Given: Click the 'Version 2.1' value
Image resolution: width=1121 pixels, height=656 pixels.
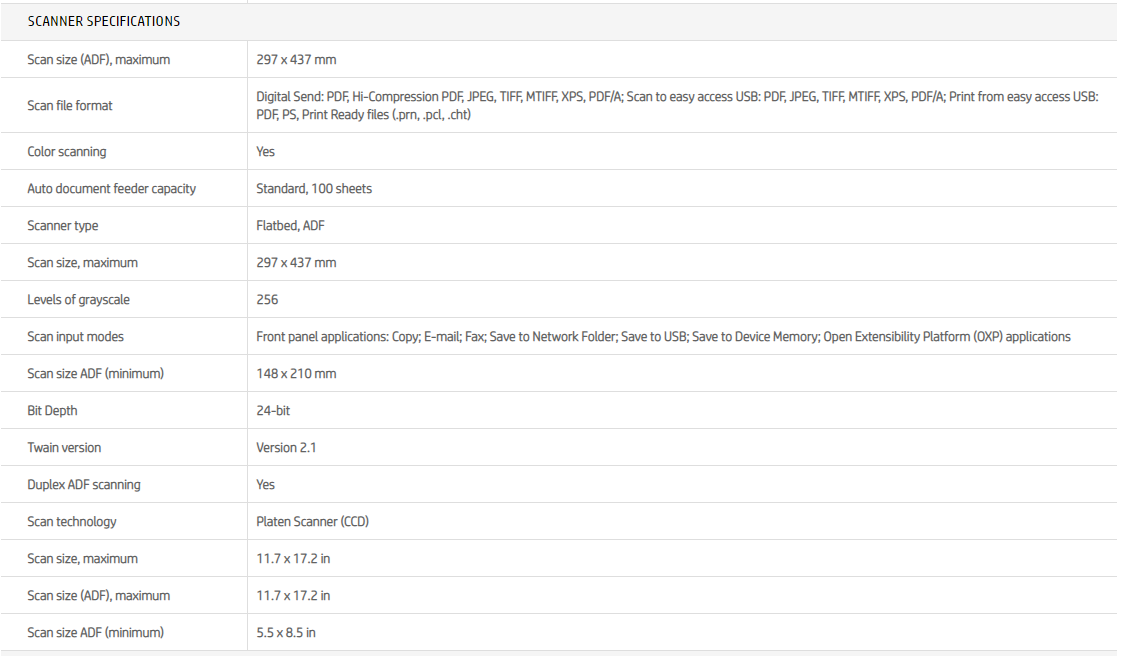Looking at the screenshot, I should coord(286,448).
